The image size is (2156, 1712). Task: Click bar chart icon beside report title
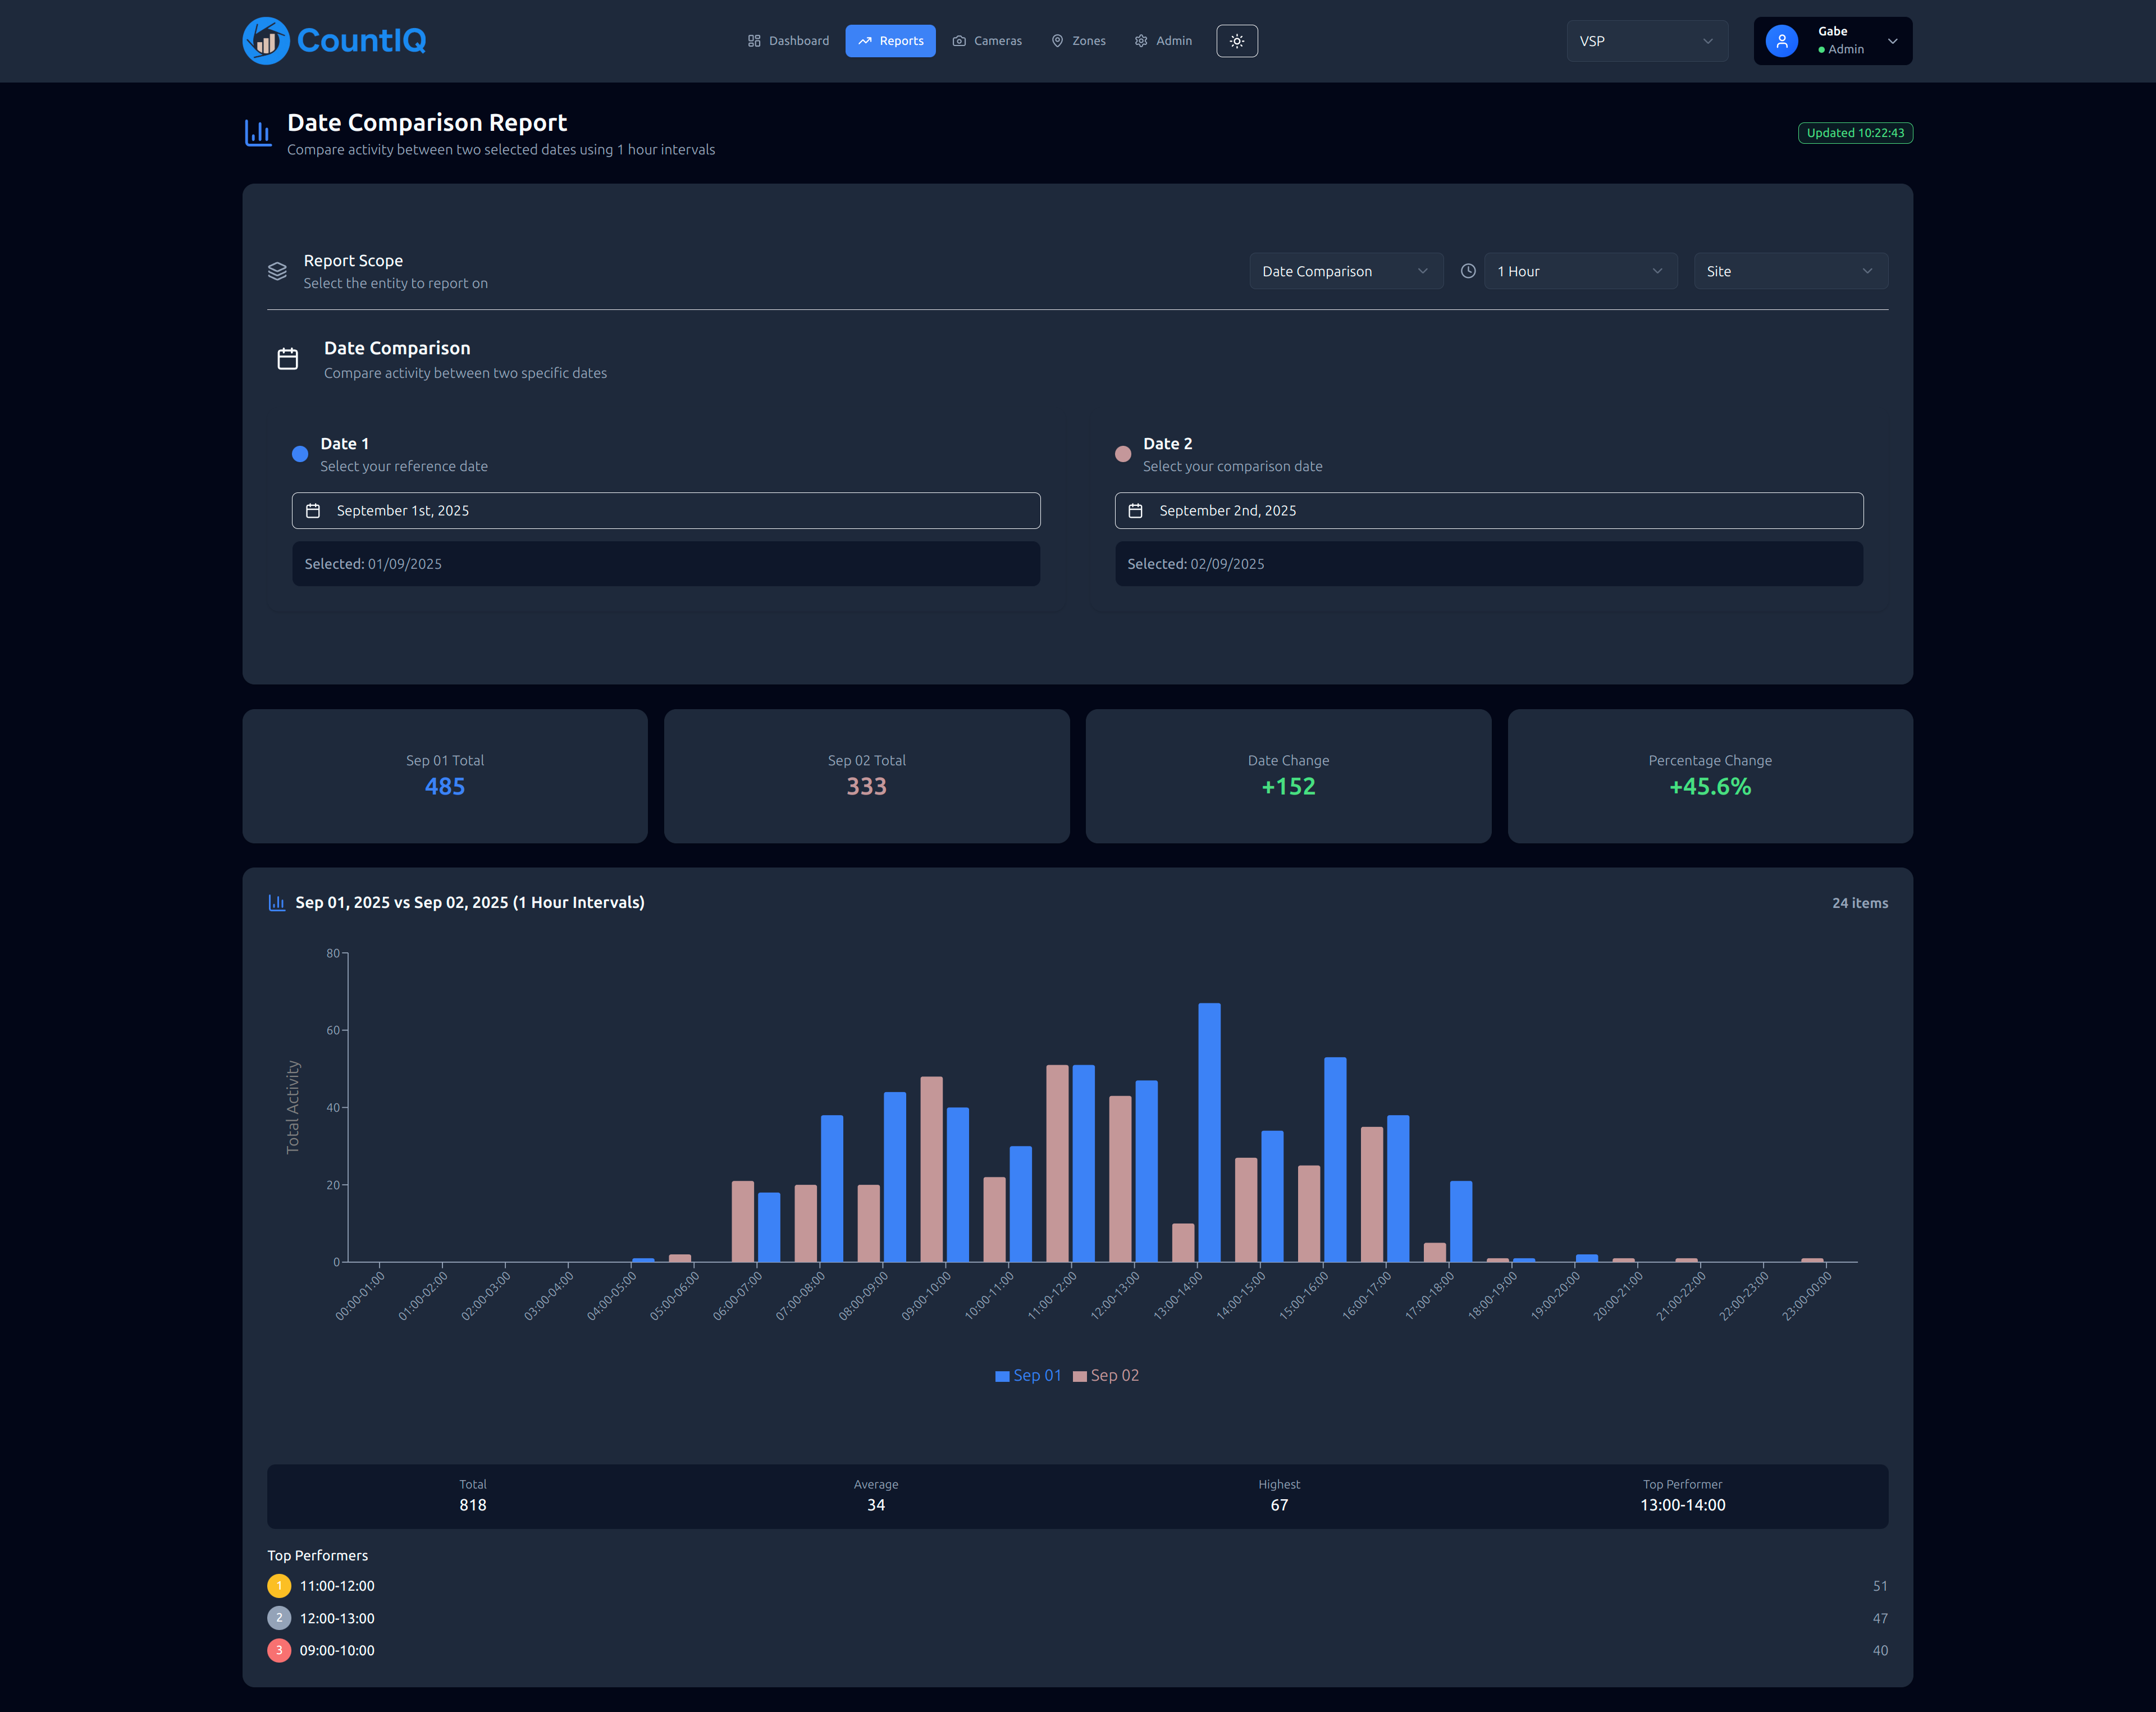[259, 133]
